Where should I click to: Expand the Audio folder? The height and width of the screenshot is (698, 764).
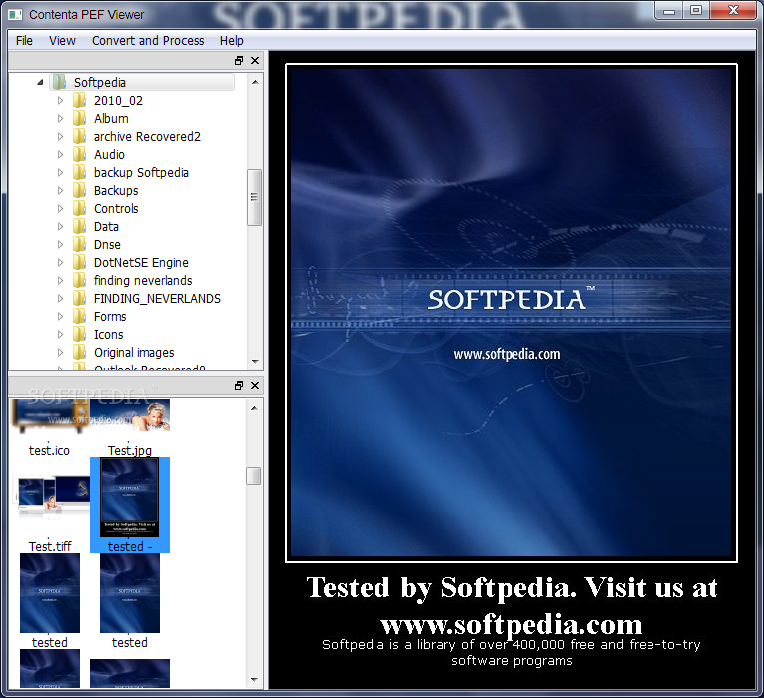click(x=60, y=154)
